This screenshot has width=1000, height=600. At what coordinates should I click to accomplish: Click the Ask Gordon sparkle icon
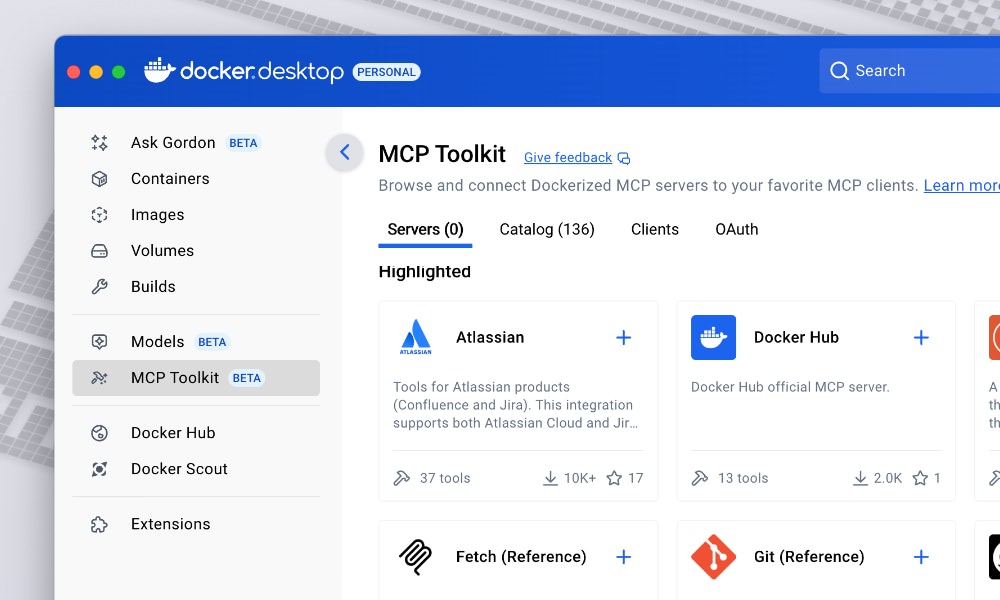click(x=99, y=143)
